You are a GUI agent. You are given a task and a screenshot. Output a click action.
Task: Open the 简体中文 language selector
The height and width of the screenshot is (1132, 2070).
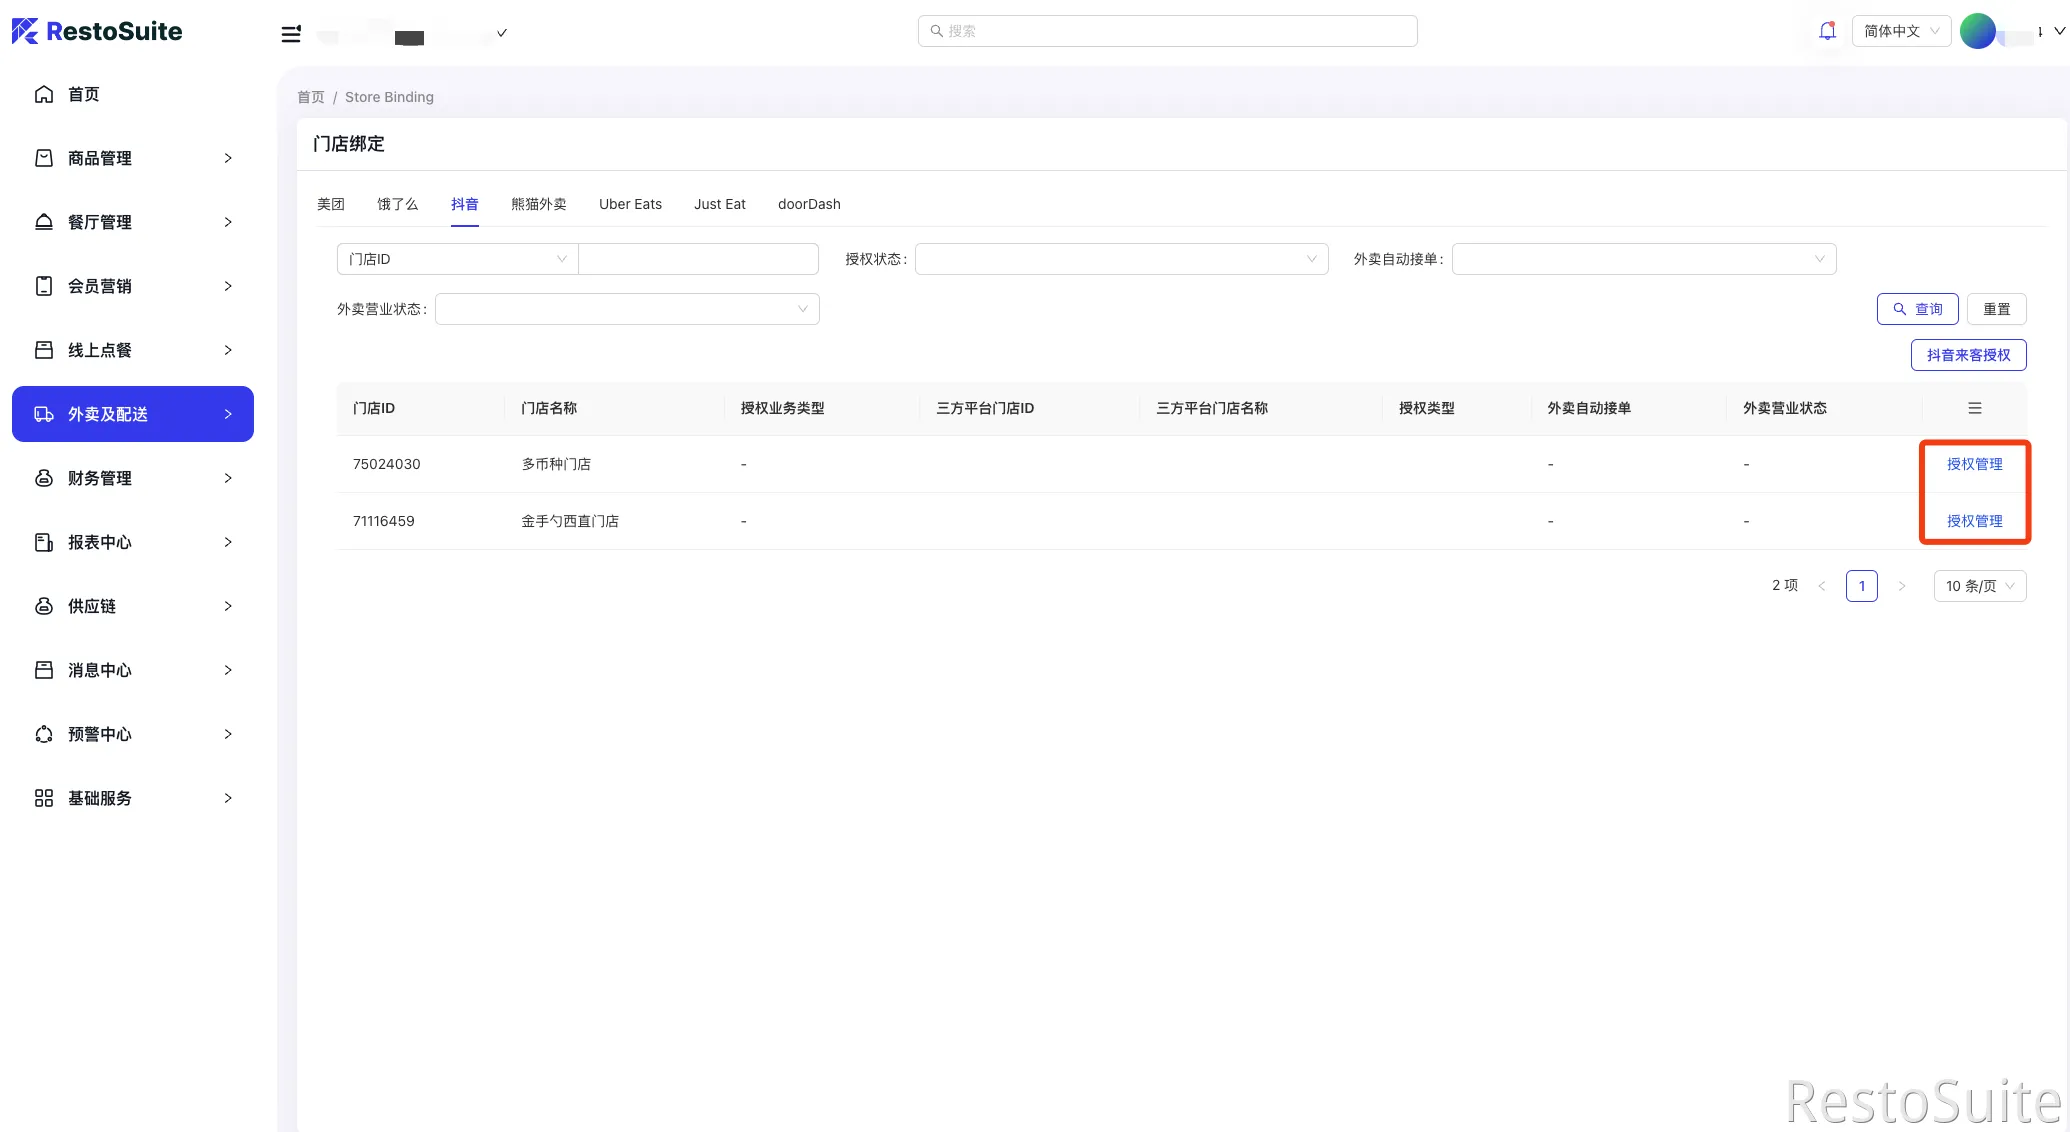pos(1901,31)
